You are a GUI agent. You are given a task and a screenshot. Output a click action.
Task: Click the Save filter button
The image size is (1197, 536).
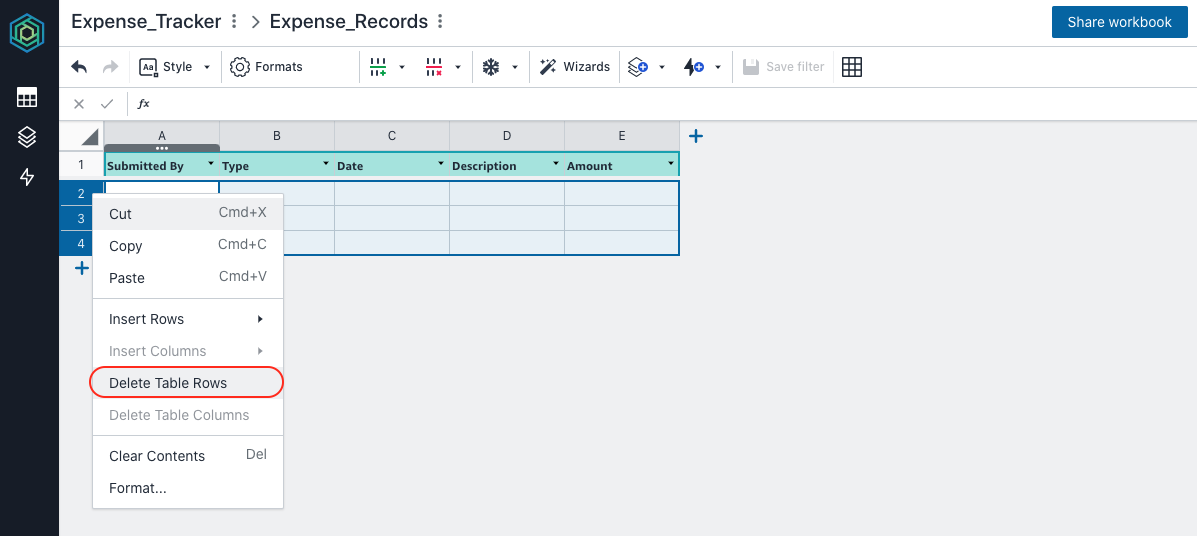tap(783, 66)
